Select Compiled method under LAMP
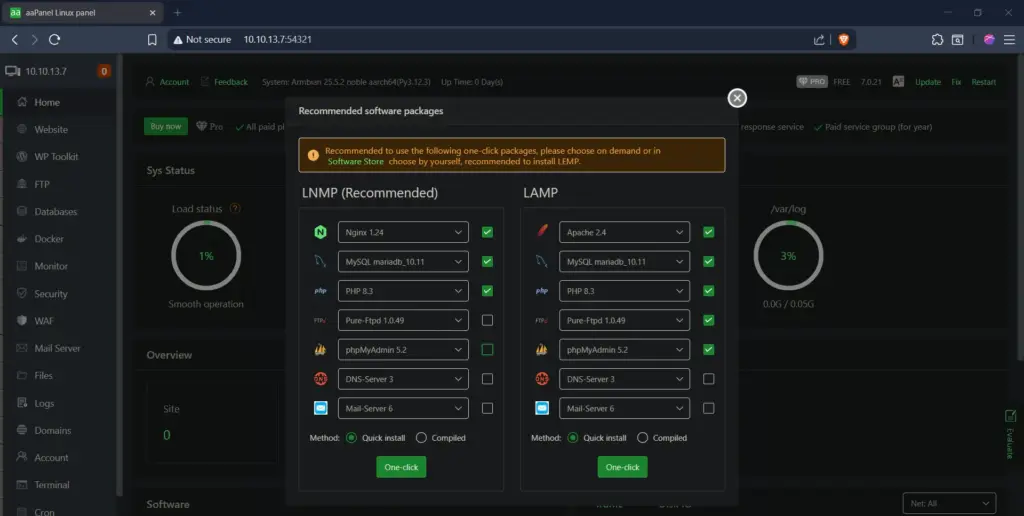 click(643, 438)
